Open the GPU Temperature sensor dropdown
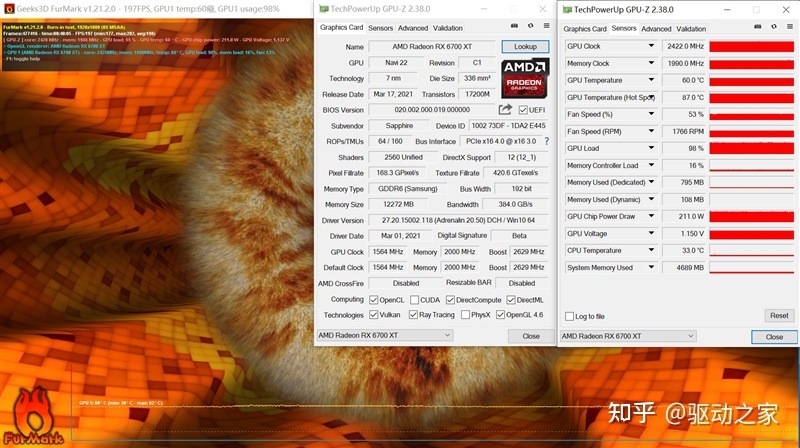The height and width of the screenshot is (448, 800). [x=651, y=80]
